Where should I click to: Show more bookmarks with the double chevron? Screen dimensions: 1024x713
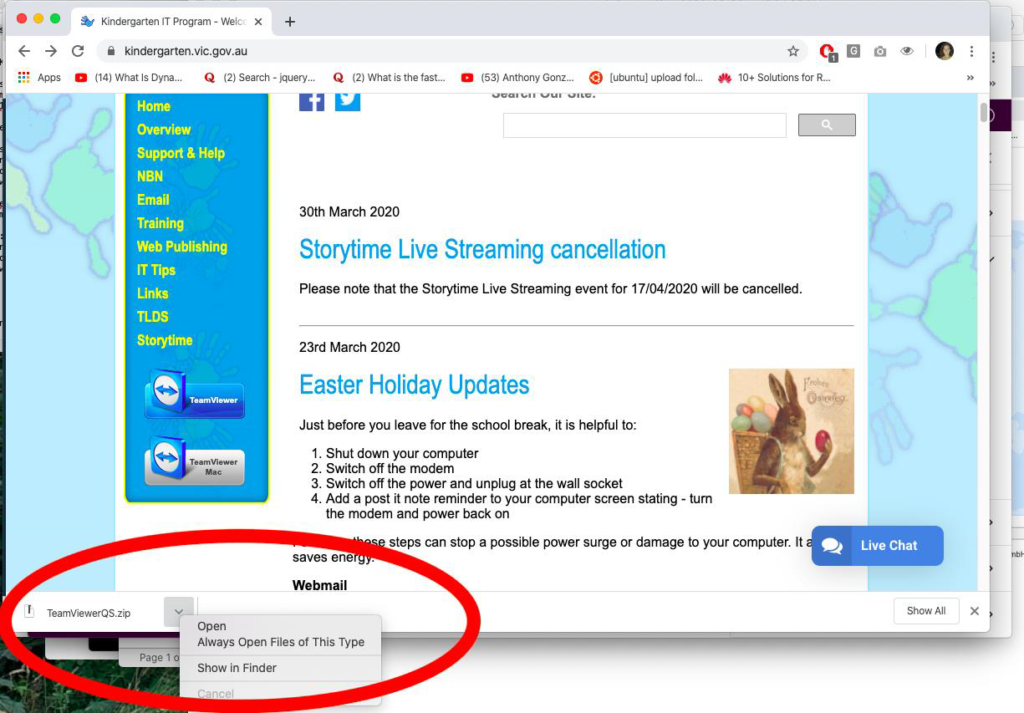tap(970, 77)
